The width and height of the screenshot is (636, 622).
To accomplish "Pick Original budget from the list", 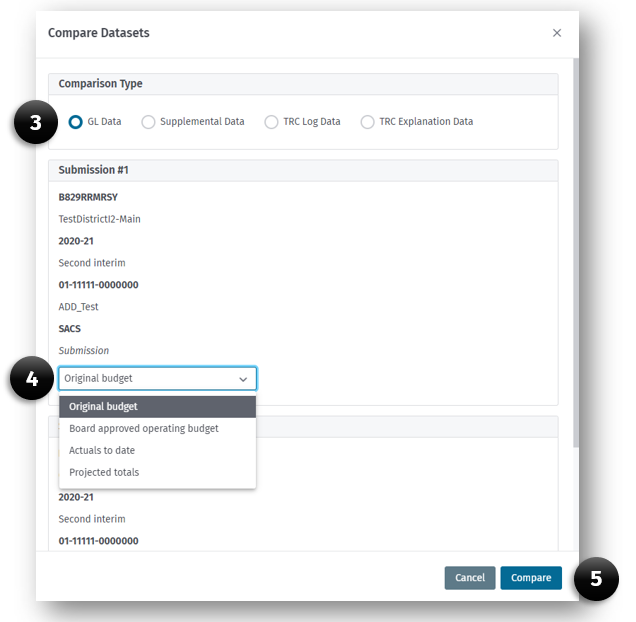I will (157, 407).
